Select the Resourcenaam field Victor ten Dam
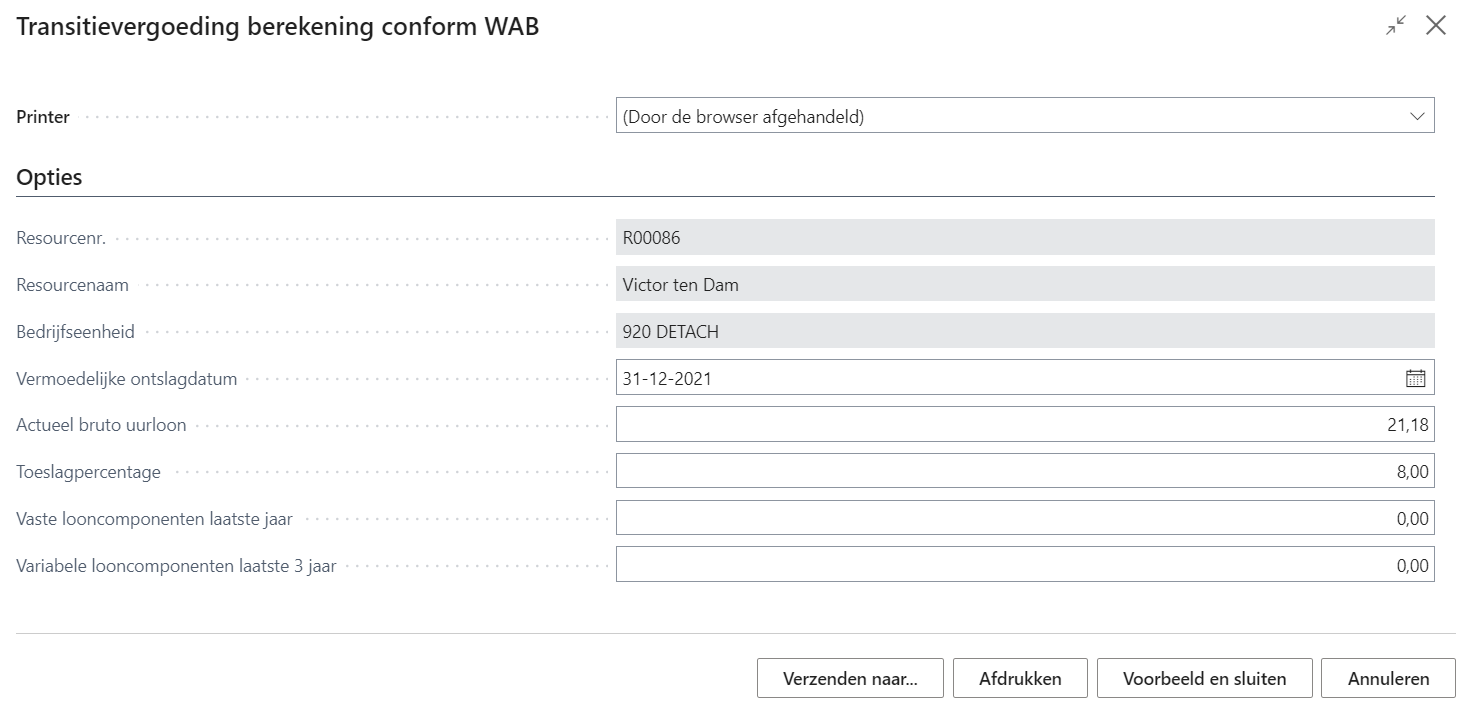This screenshot has height=710, width=1462. click(x=1024, y=285)
